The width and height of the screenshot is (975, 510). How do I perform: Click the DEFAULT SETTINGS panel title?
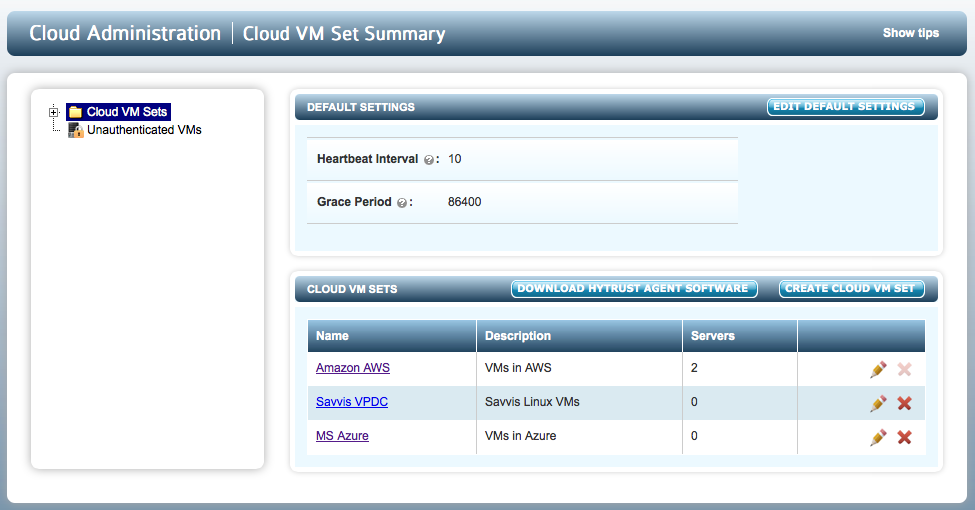[361, 107]
